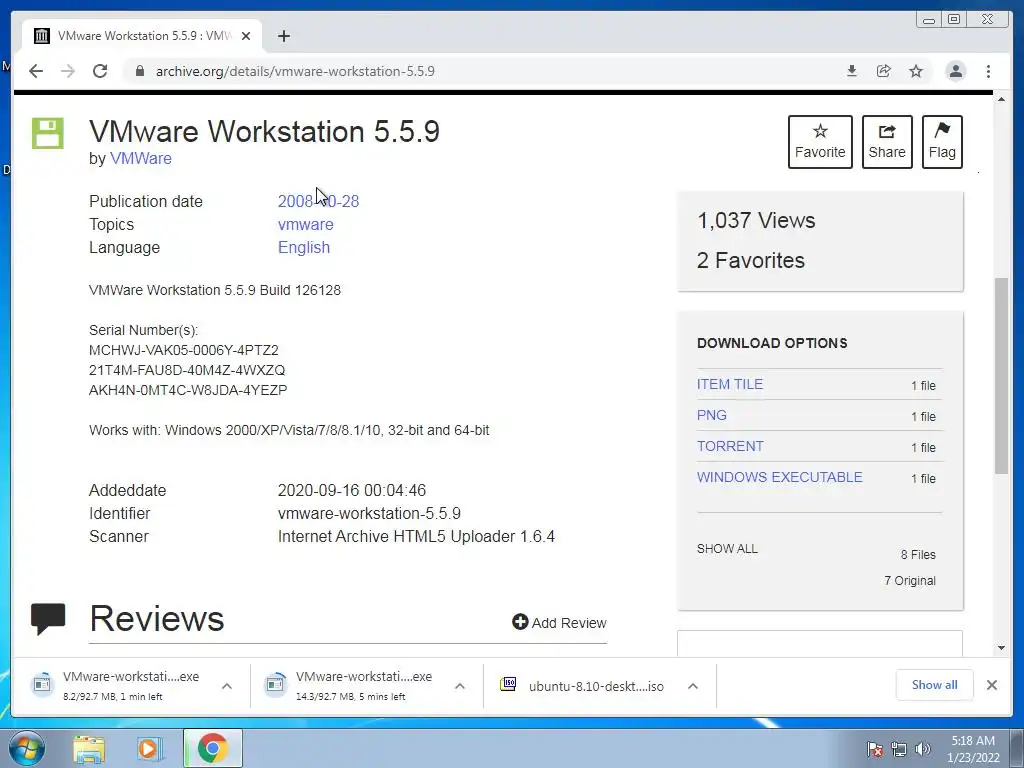
Task: Show all downloads
Action: (935, 684)
